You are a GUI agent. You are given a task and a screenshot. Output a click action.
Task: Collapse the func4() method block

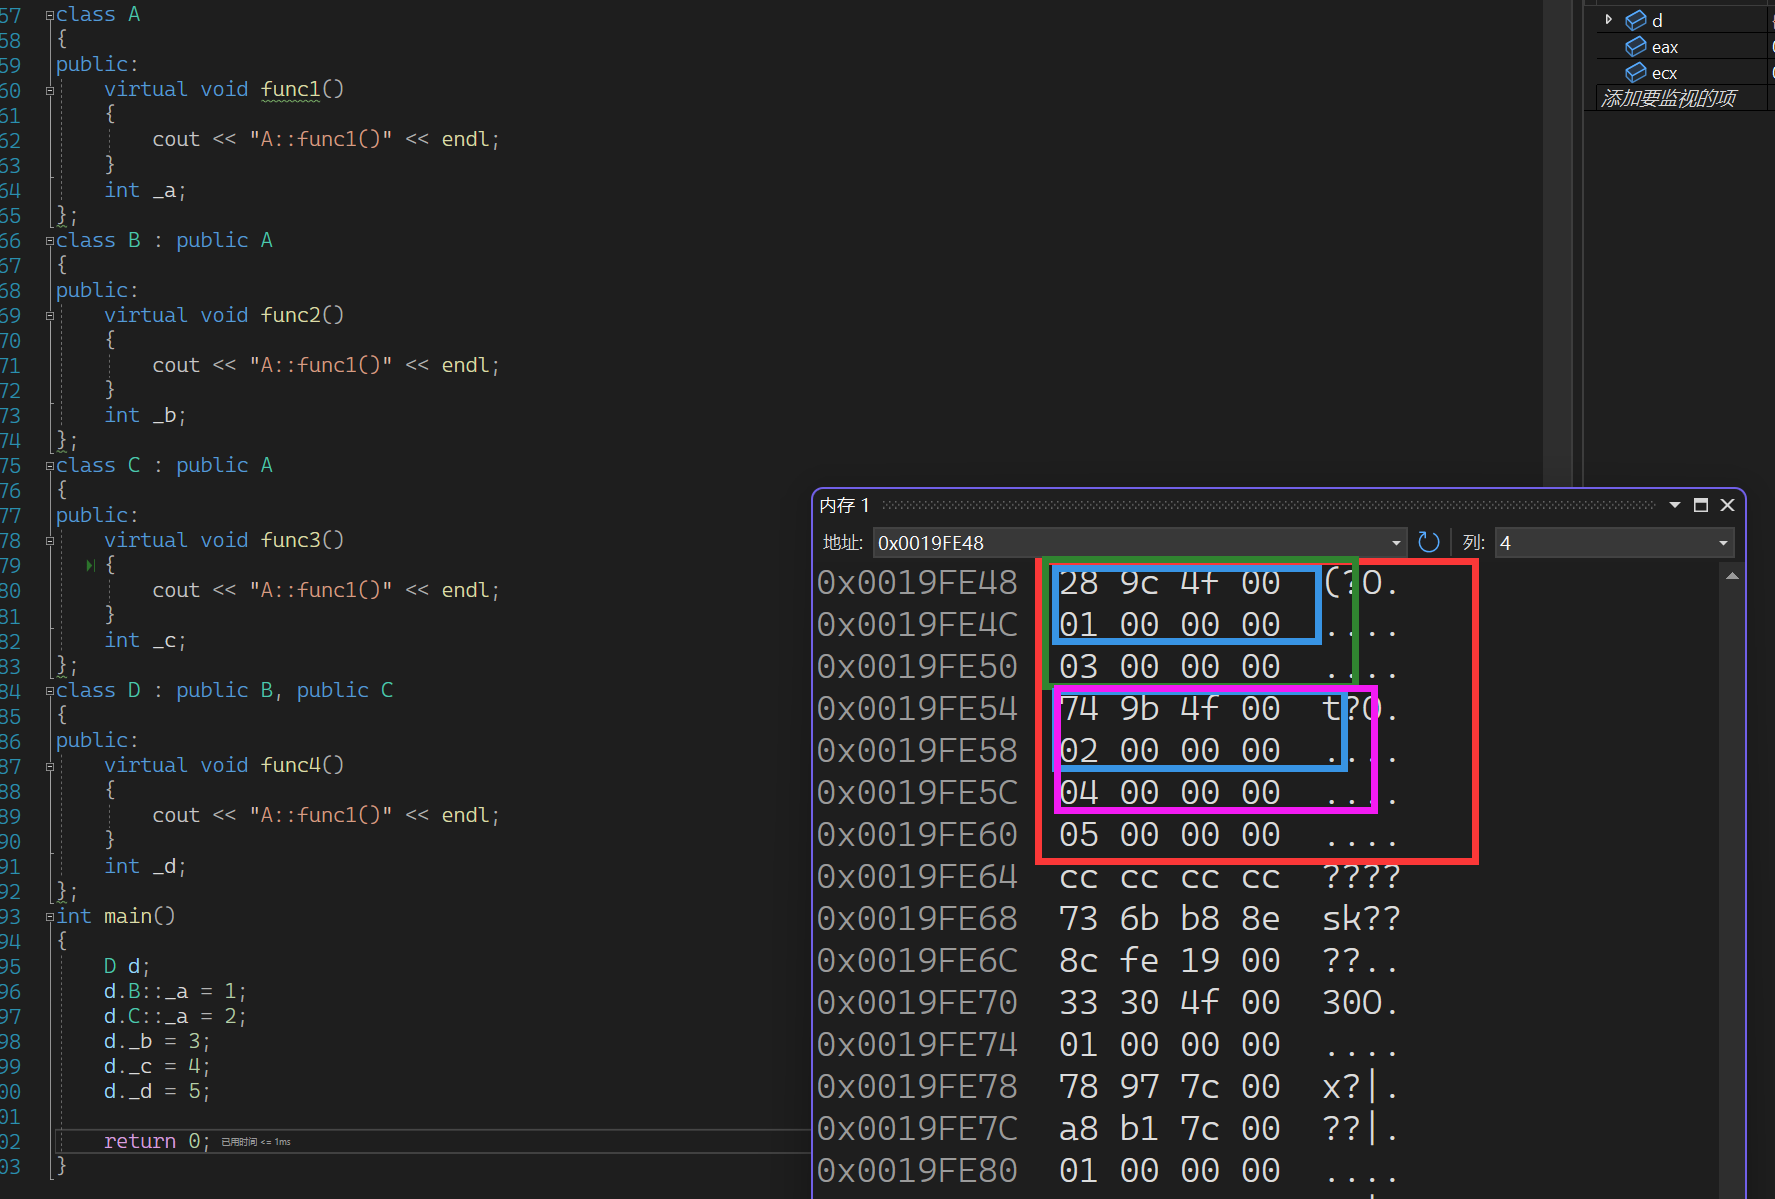[x=50, y=767]
